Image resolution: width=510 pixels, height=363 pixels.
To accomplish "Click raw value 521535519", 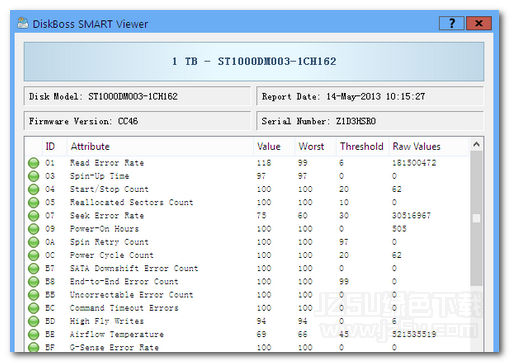I will point(414,334).
